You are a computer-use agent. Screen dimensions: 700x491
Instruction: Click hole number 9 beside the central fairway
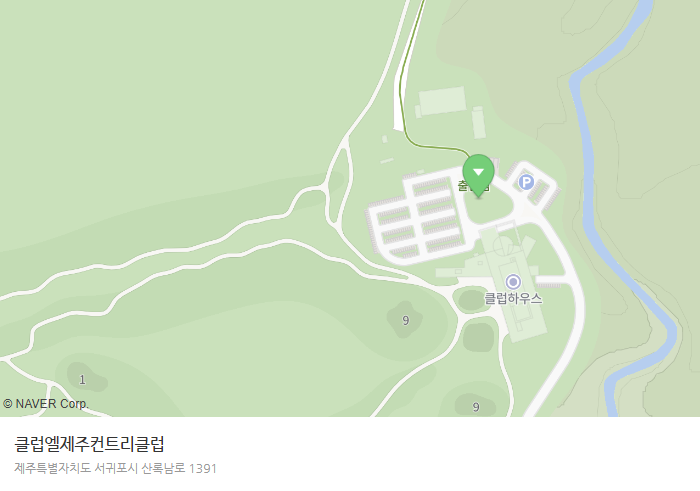(x=405, y=320)
